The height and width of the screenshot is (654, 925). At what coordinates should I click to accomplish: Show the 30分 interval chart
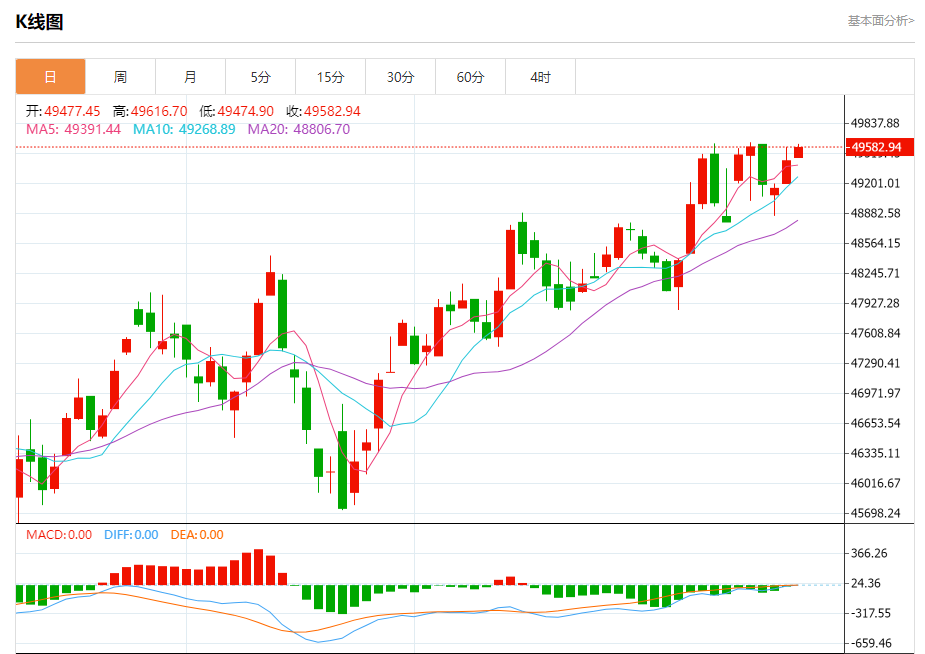click(400, 77)
